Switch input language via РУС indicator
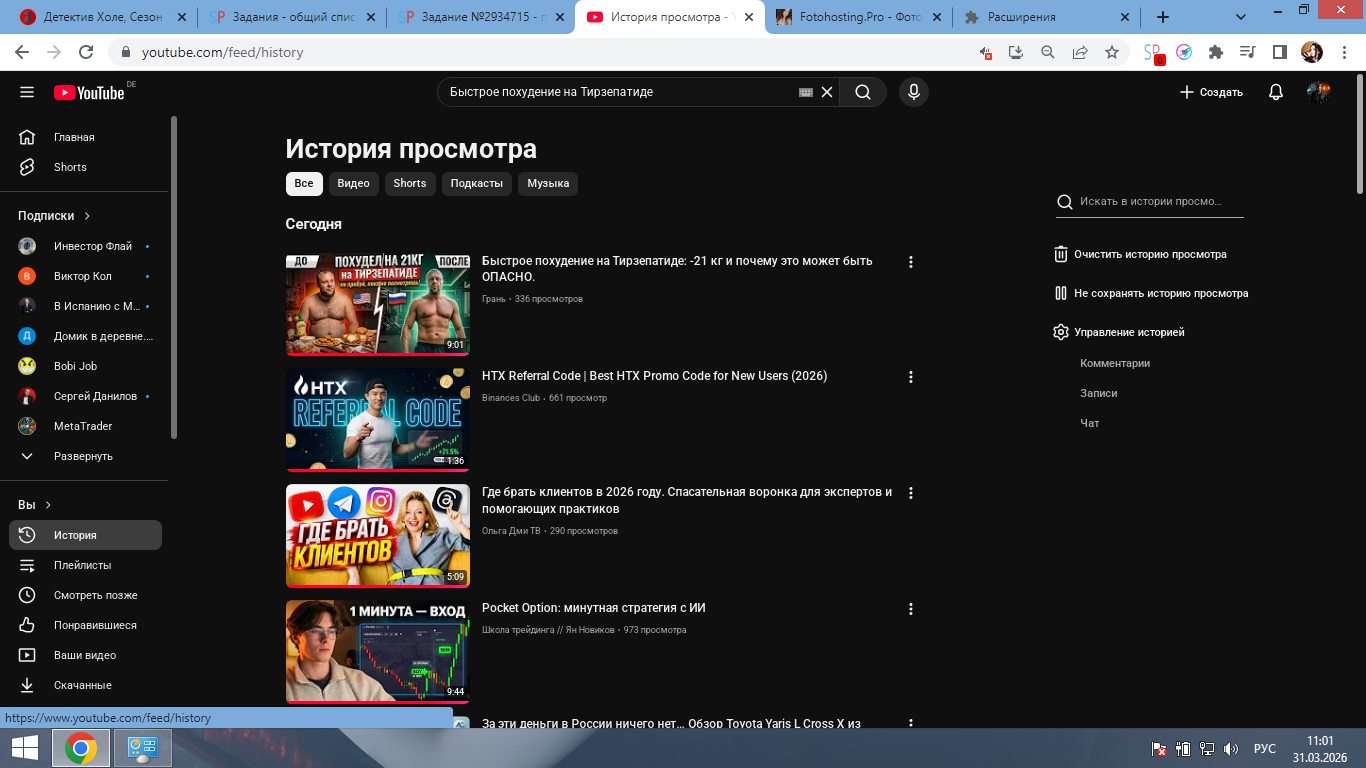 [1265, 748]
